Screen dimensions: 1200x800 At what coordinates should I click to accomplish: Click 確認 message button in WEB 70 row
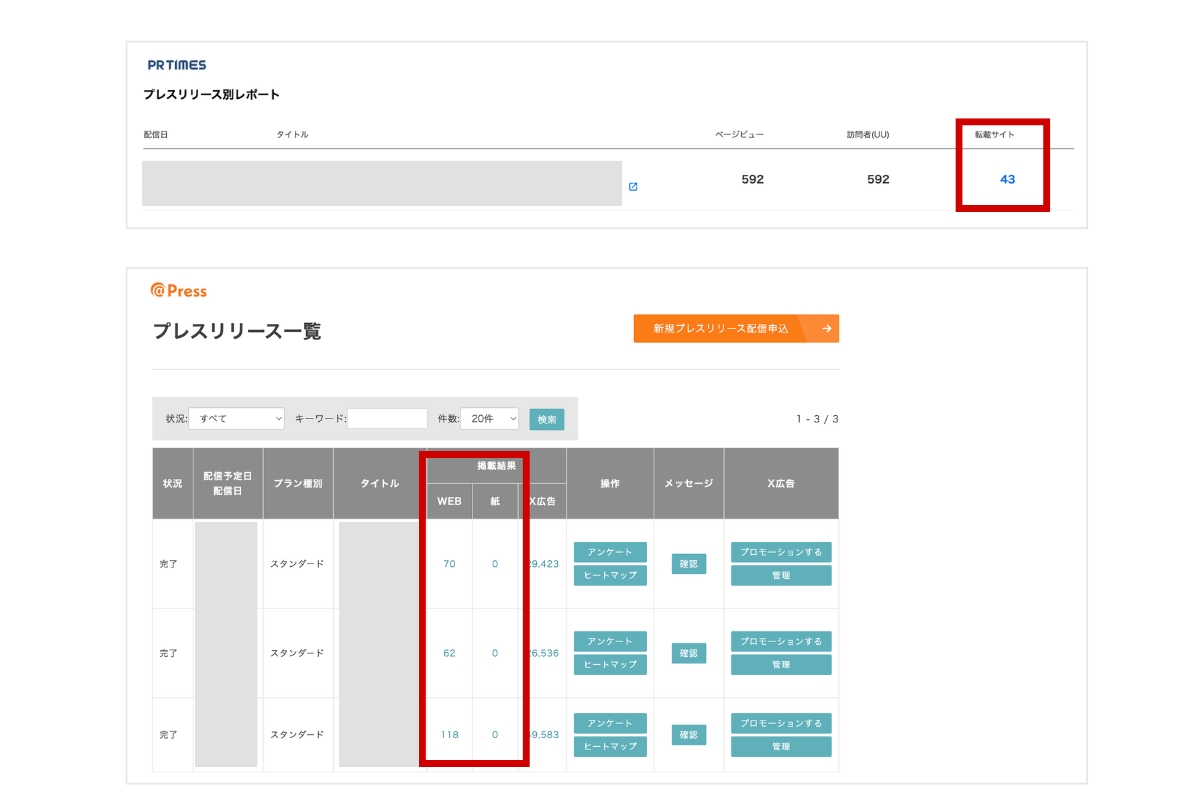689,564
